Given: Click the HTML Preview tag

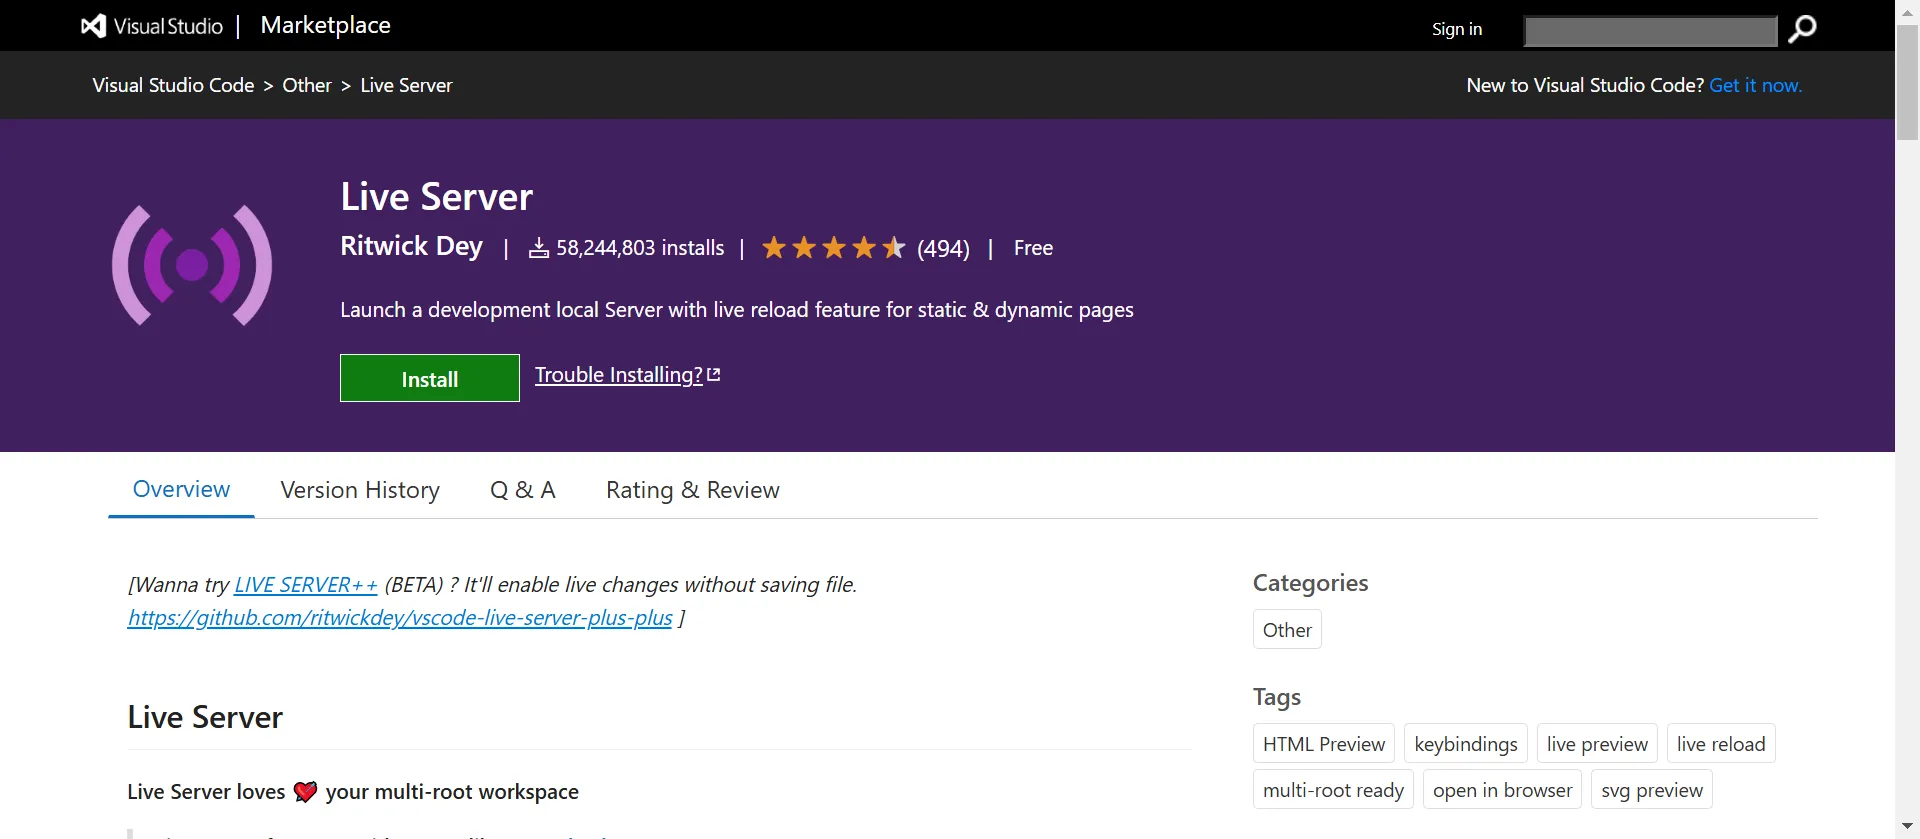Looking at the screenshot, I should click(x=1324, y=744).
